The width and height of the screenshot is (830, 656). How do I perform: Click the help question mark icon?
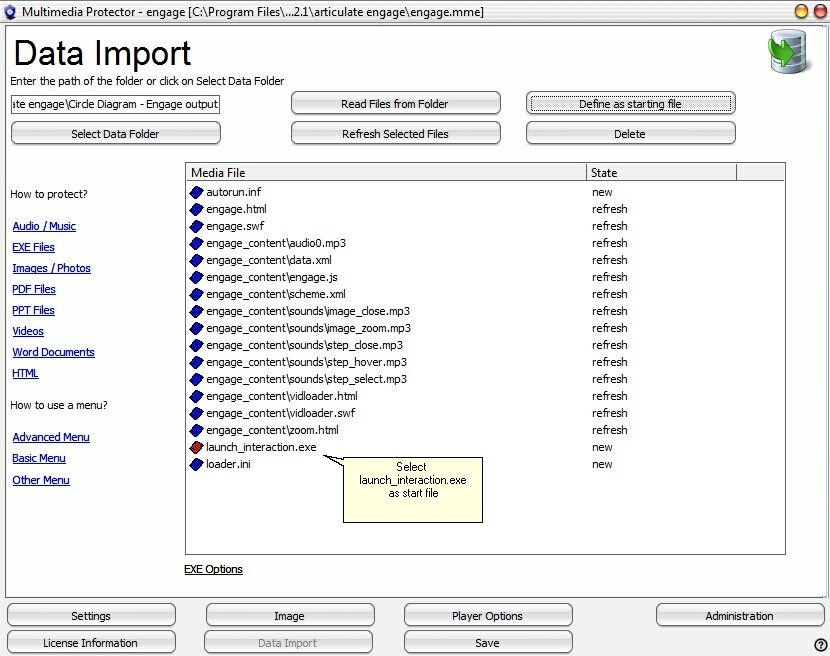[820, 645]
